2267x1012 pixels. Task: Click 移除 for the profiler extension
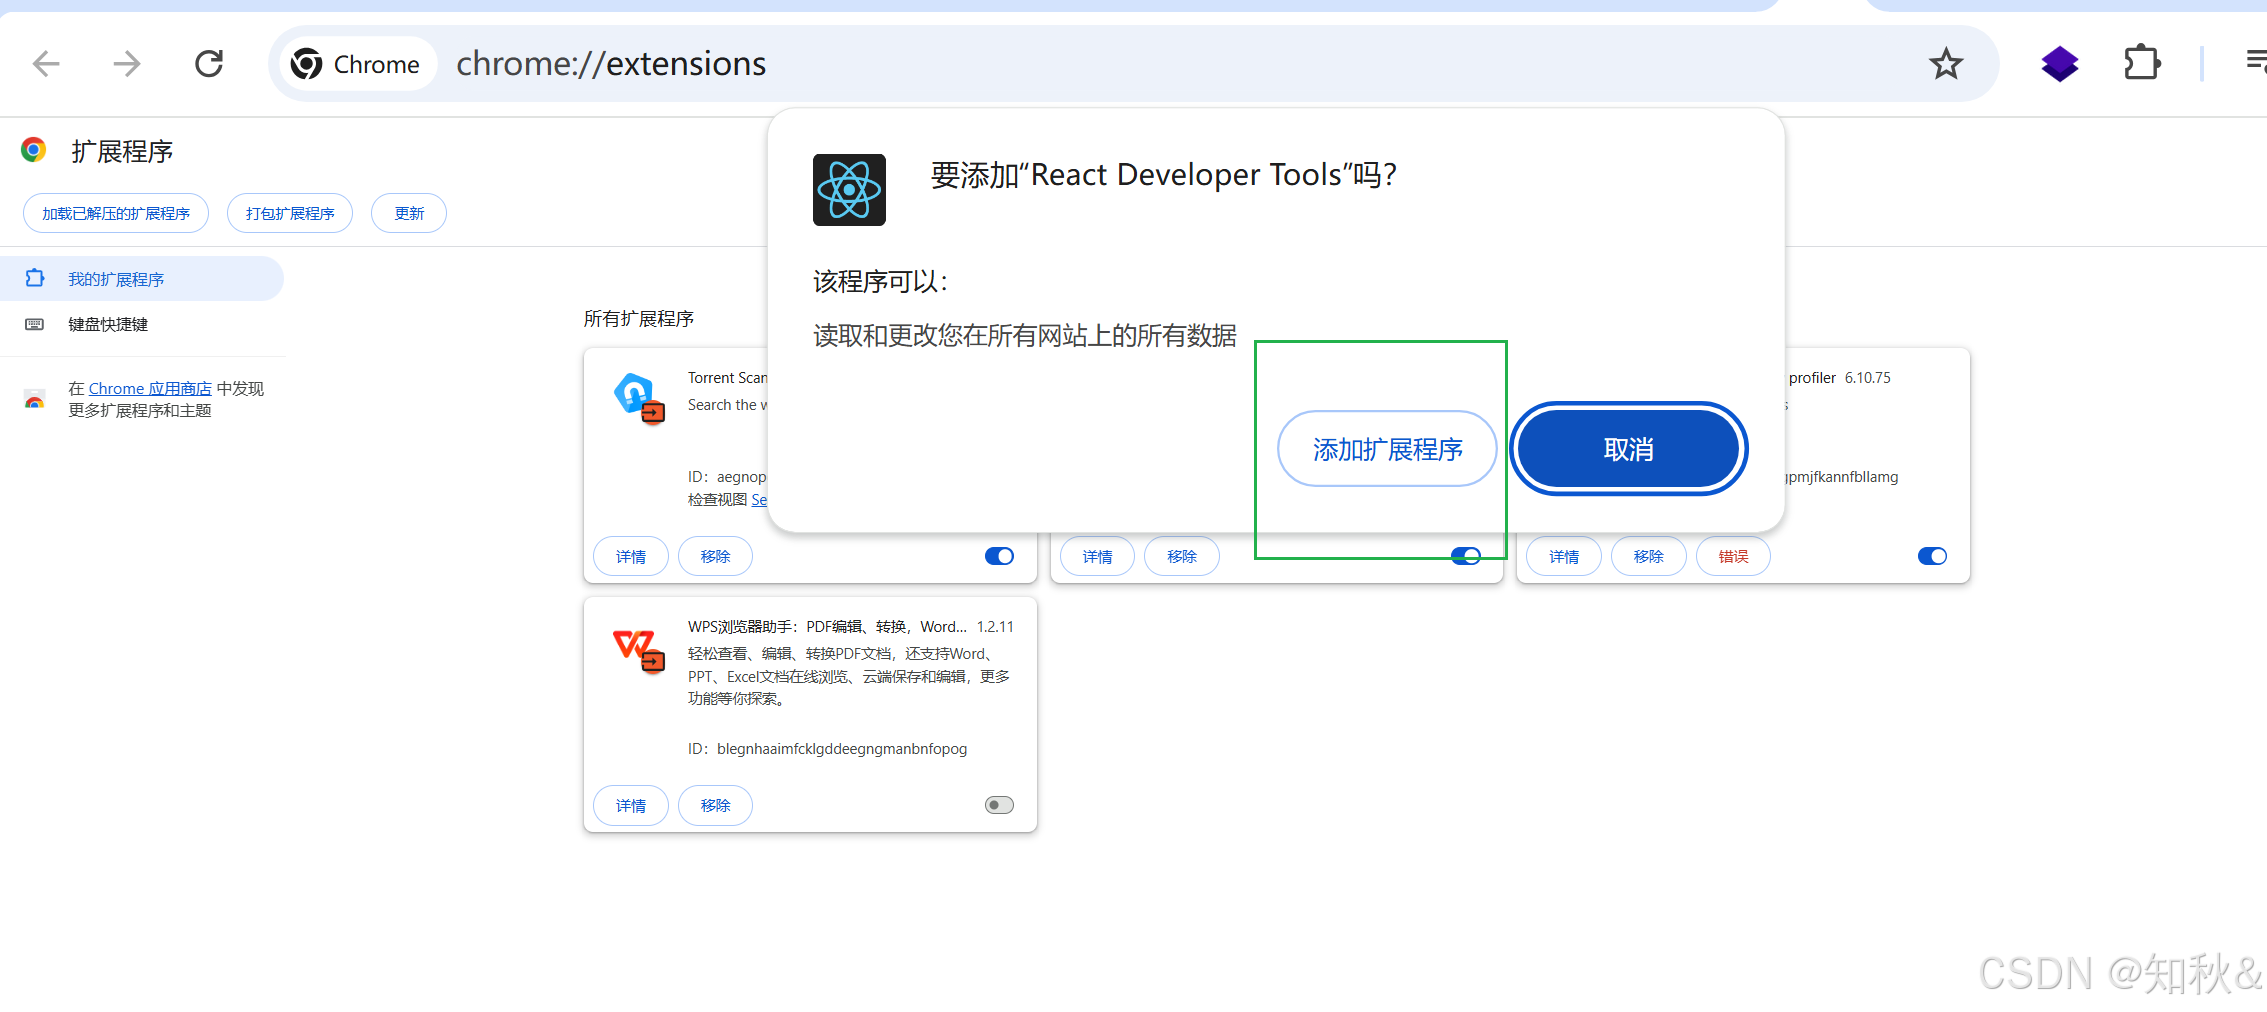point(1649,556)
